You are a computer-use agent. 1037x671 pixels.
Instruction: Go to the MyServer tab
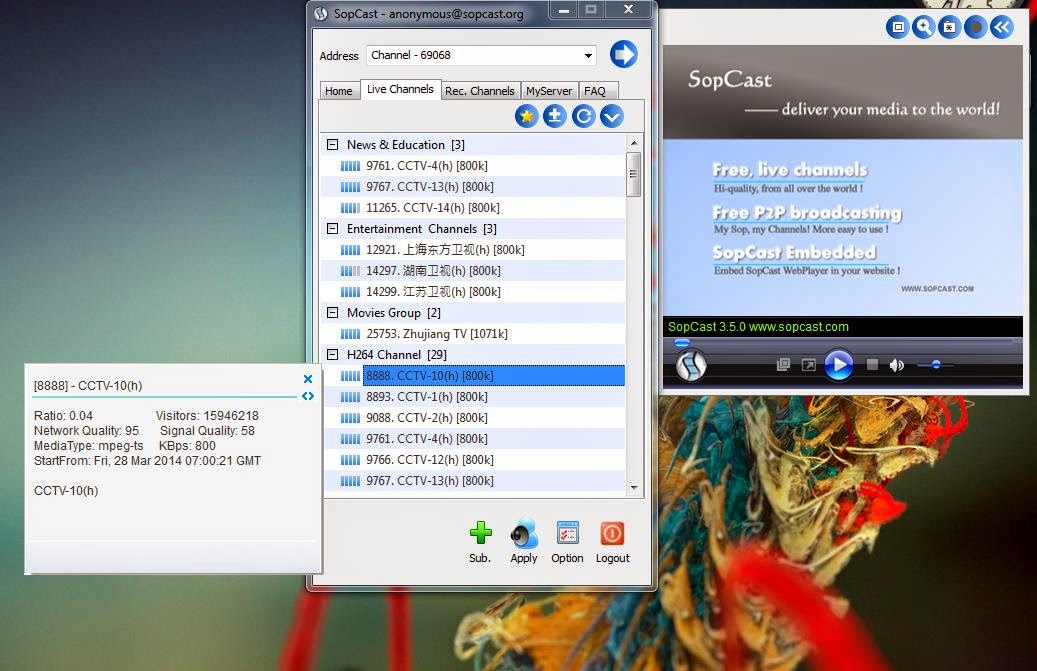549,91
